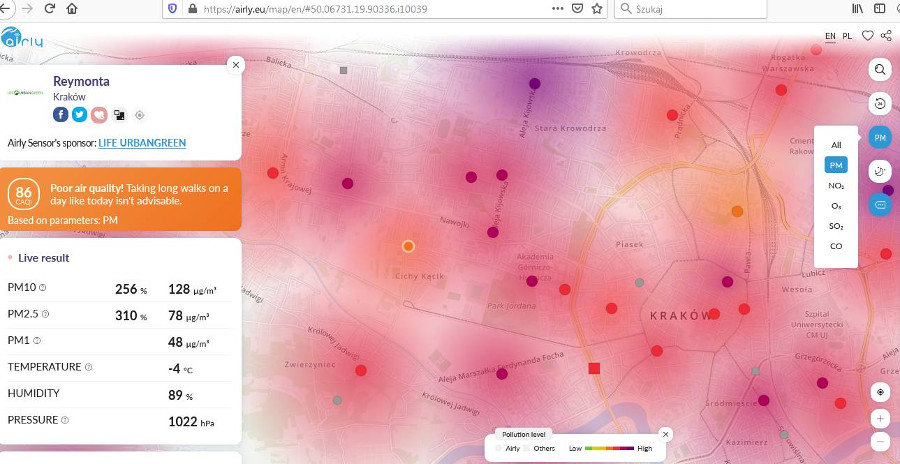Share Reymonta sensor on Facebook
This screenshot has width=900, height=464.
point(61,115)
